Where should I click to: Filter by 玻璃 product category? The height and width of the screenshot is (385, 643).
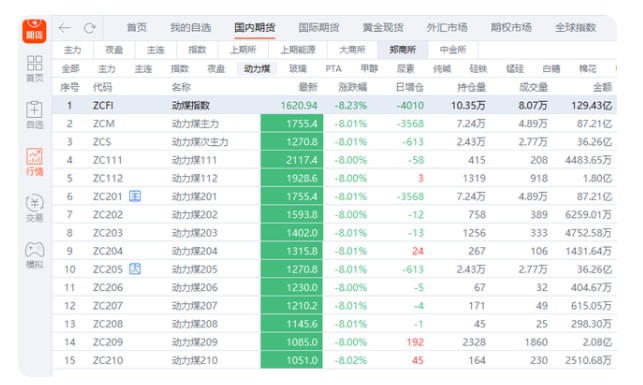tap(298, 68)
